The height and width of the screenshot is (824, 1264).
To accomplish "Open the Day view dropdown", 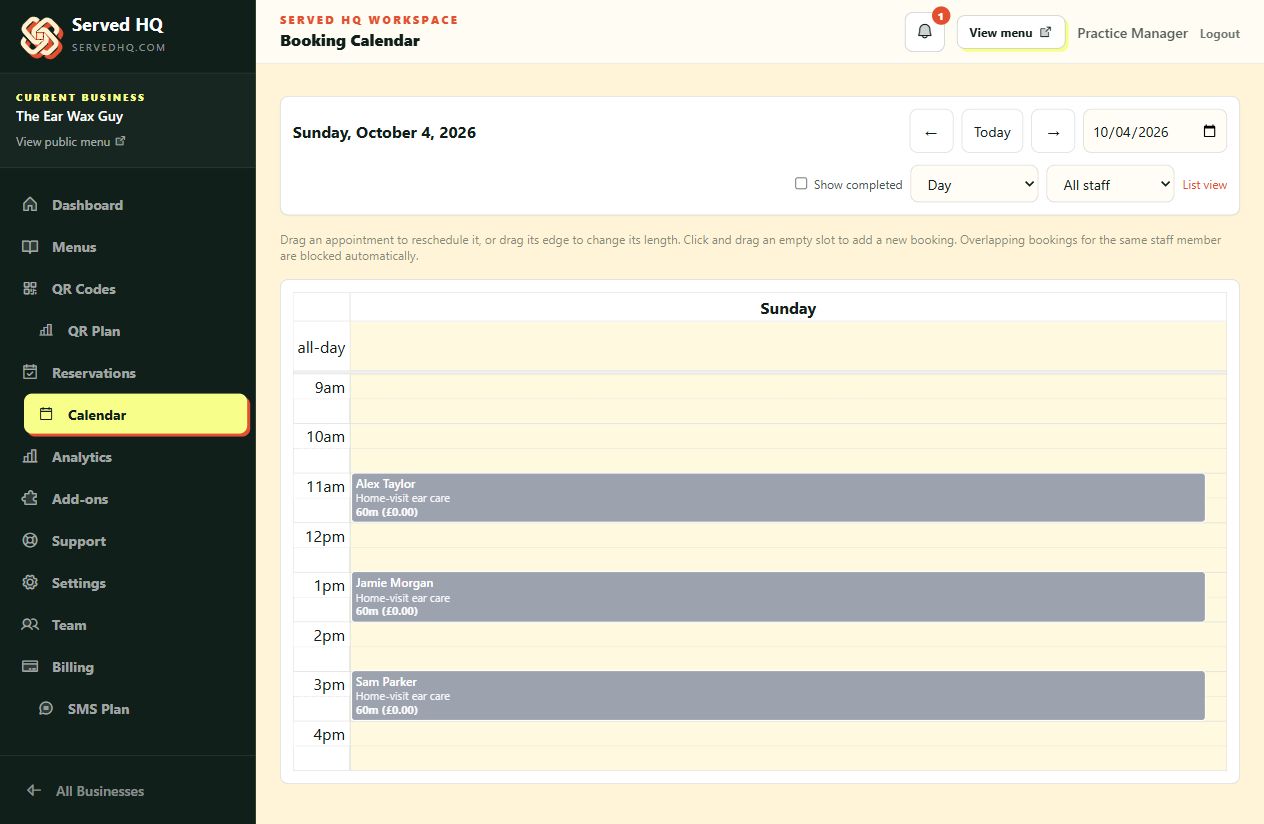I will click(974, 184).
